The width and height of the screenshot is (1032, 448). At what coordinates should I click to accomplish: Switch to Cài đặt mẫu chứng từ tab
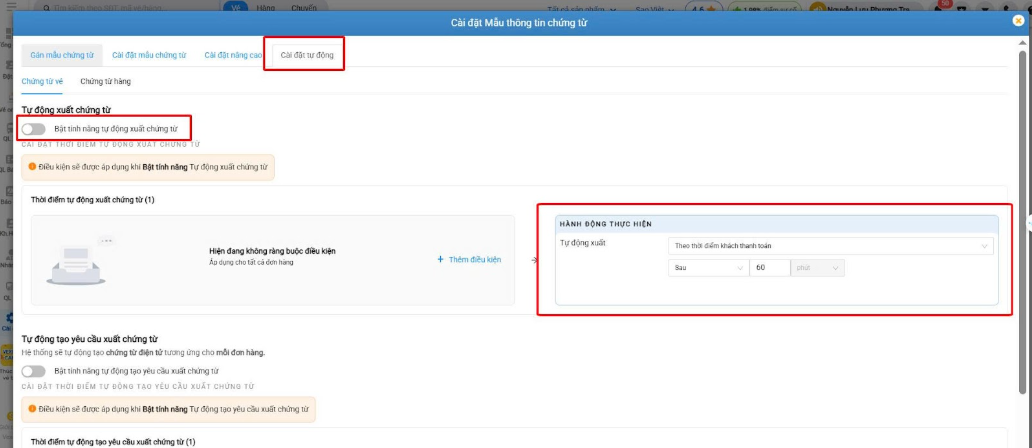click(149, 55)
